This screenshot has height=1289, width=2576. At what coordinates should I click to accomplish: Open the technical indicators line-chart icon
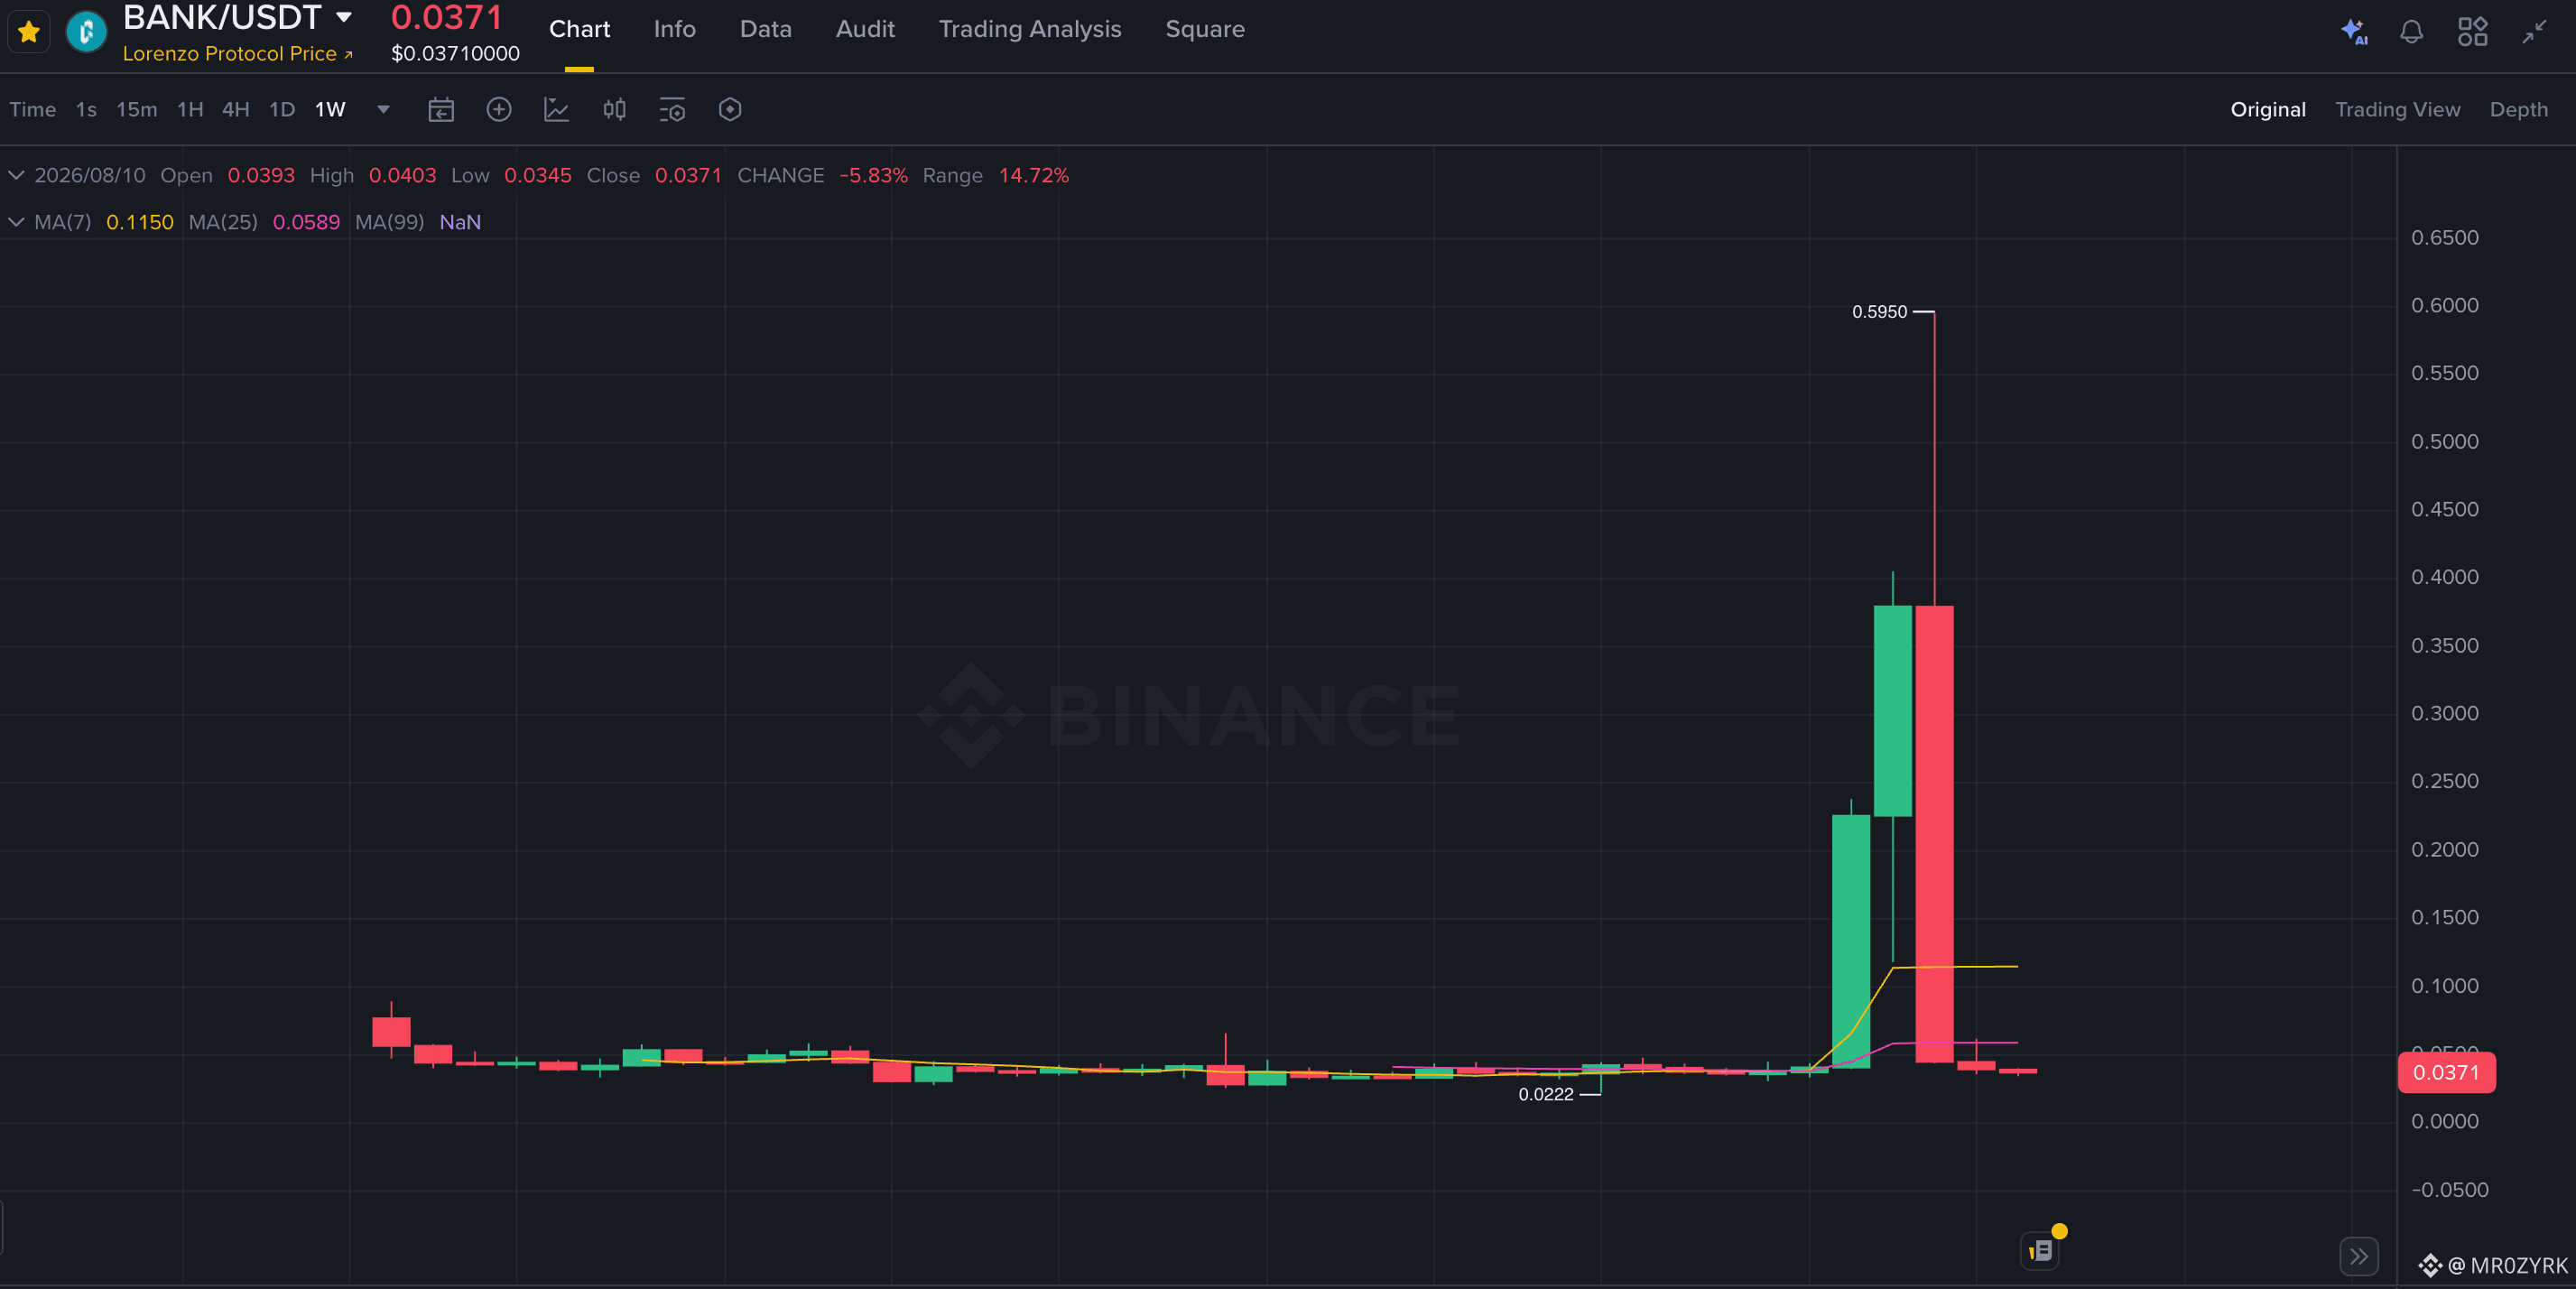pyautogui.click(x=556, y=110)
